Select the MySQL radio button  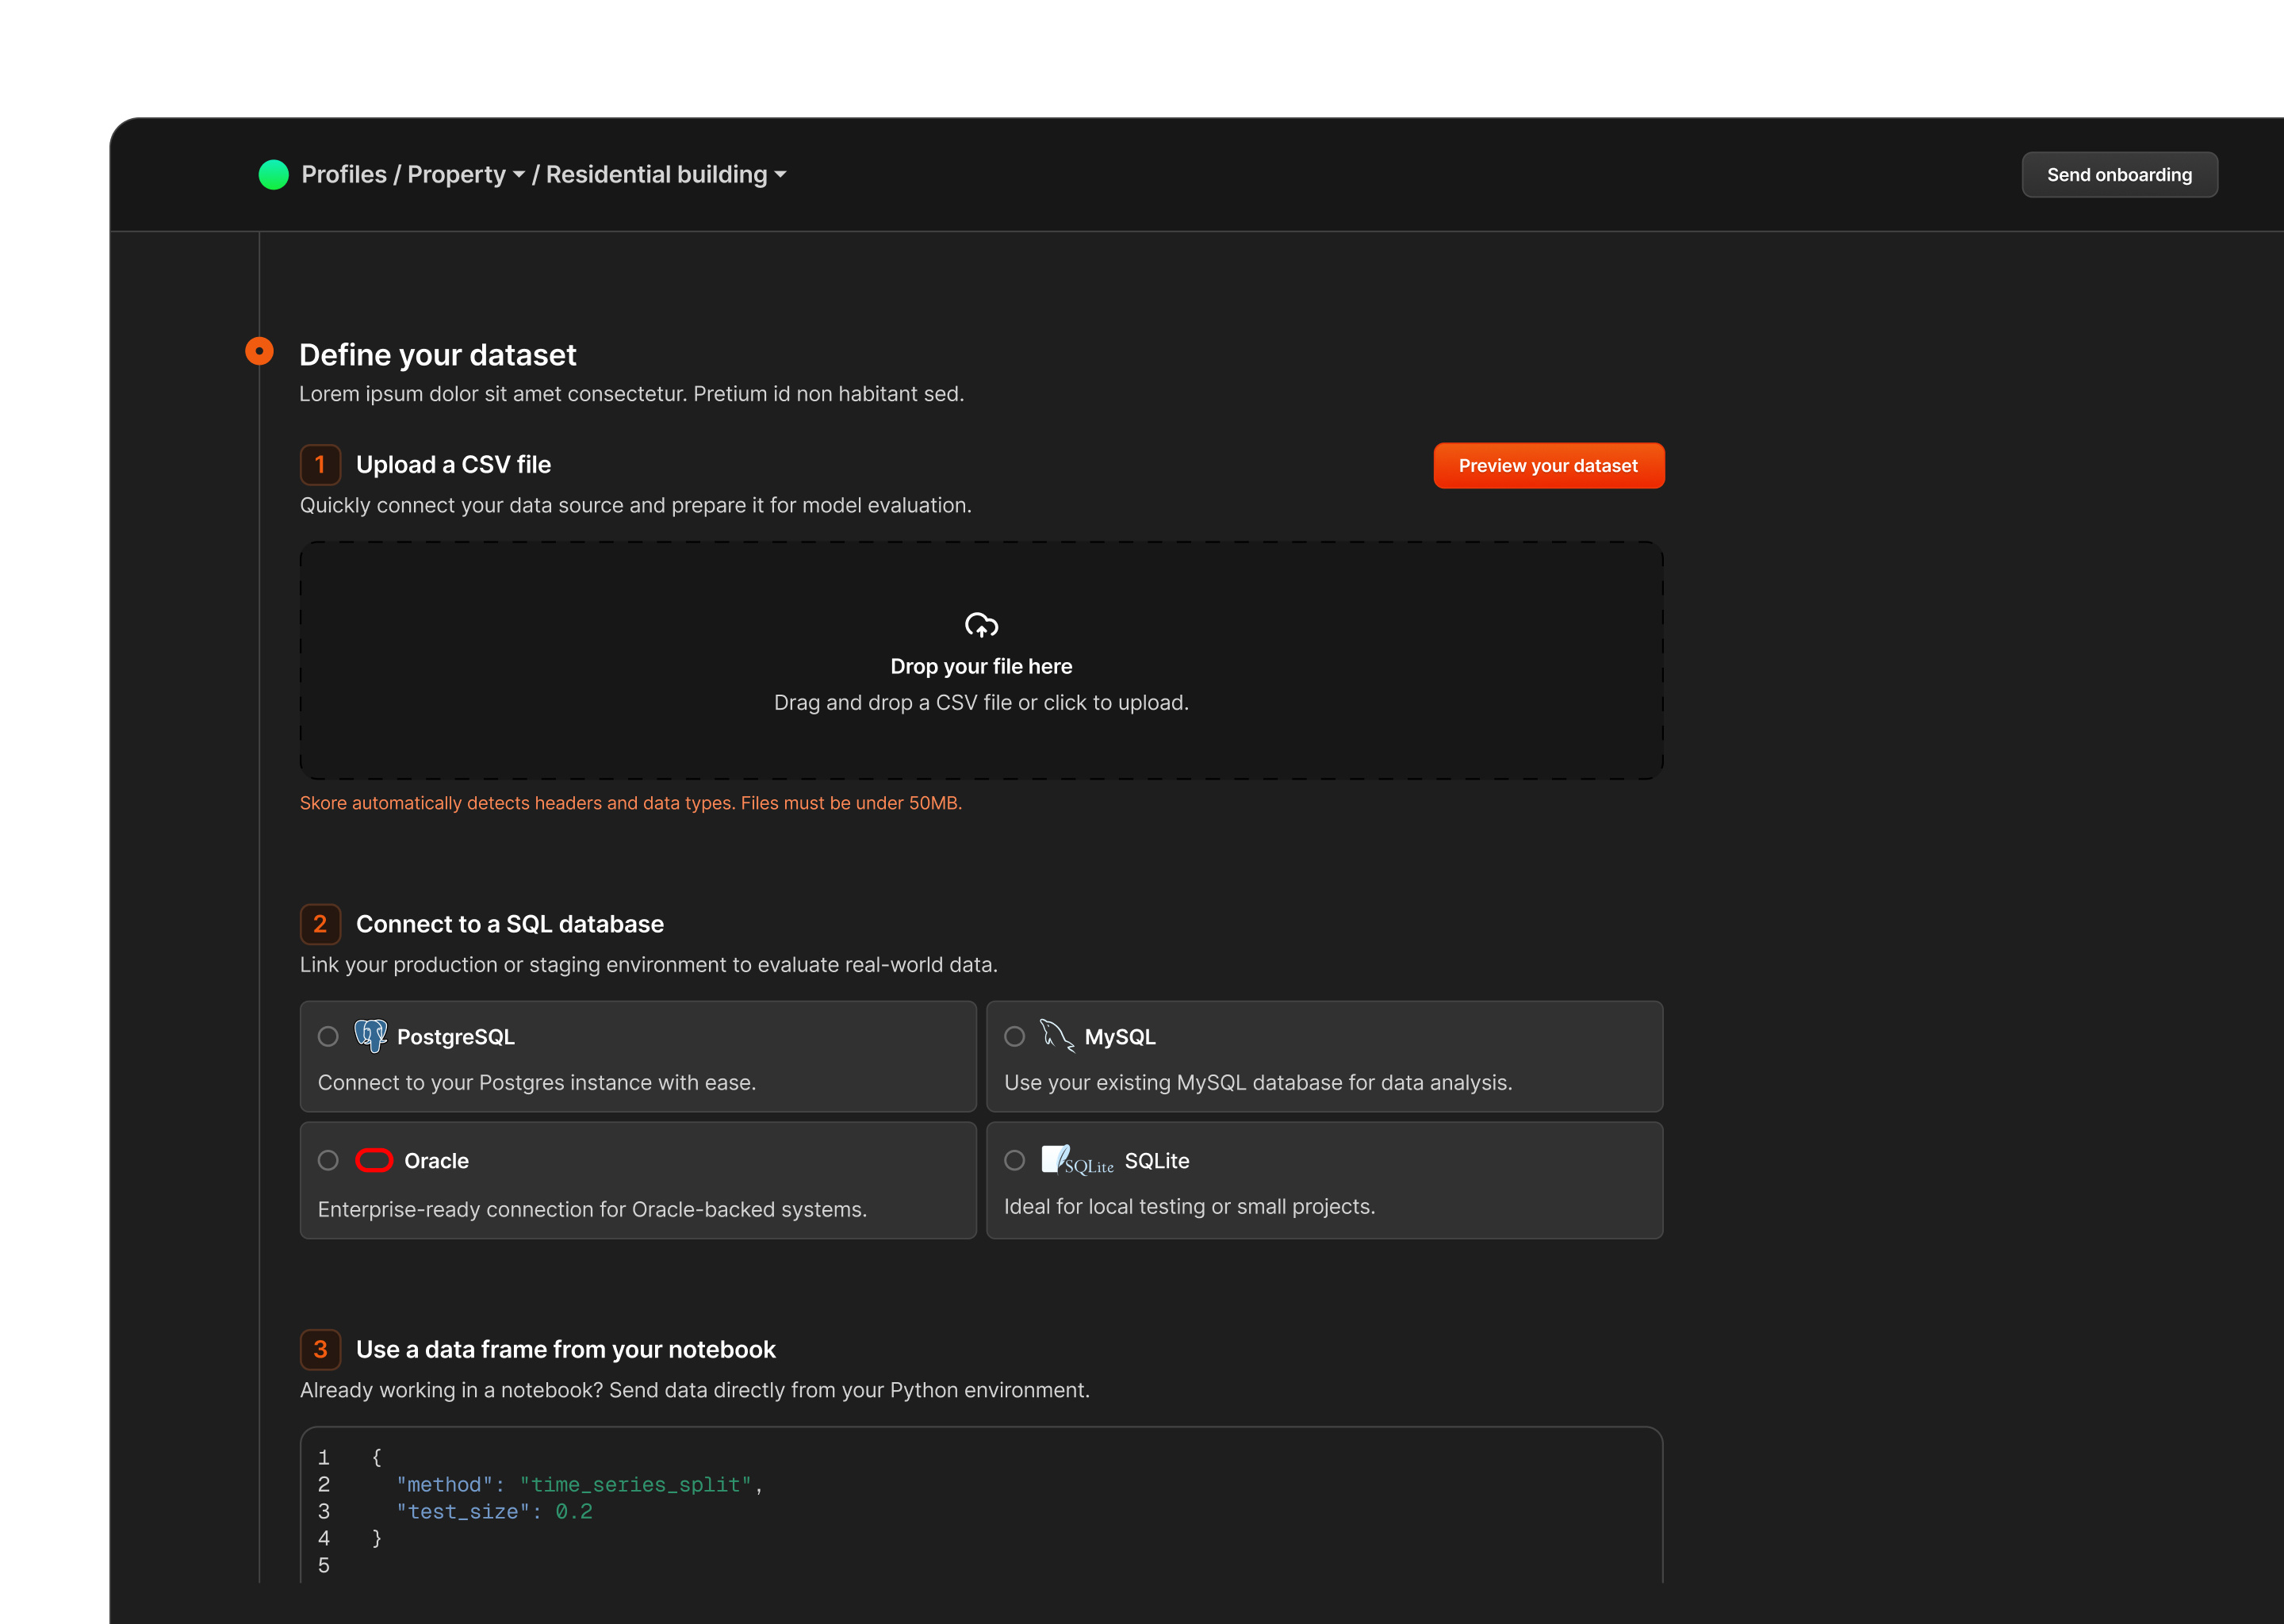click(x=1015, y=1037)
